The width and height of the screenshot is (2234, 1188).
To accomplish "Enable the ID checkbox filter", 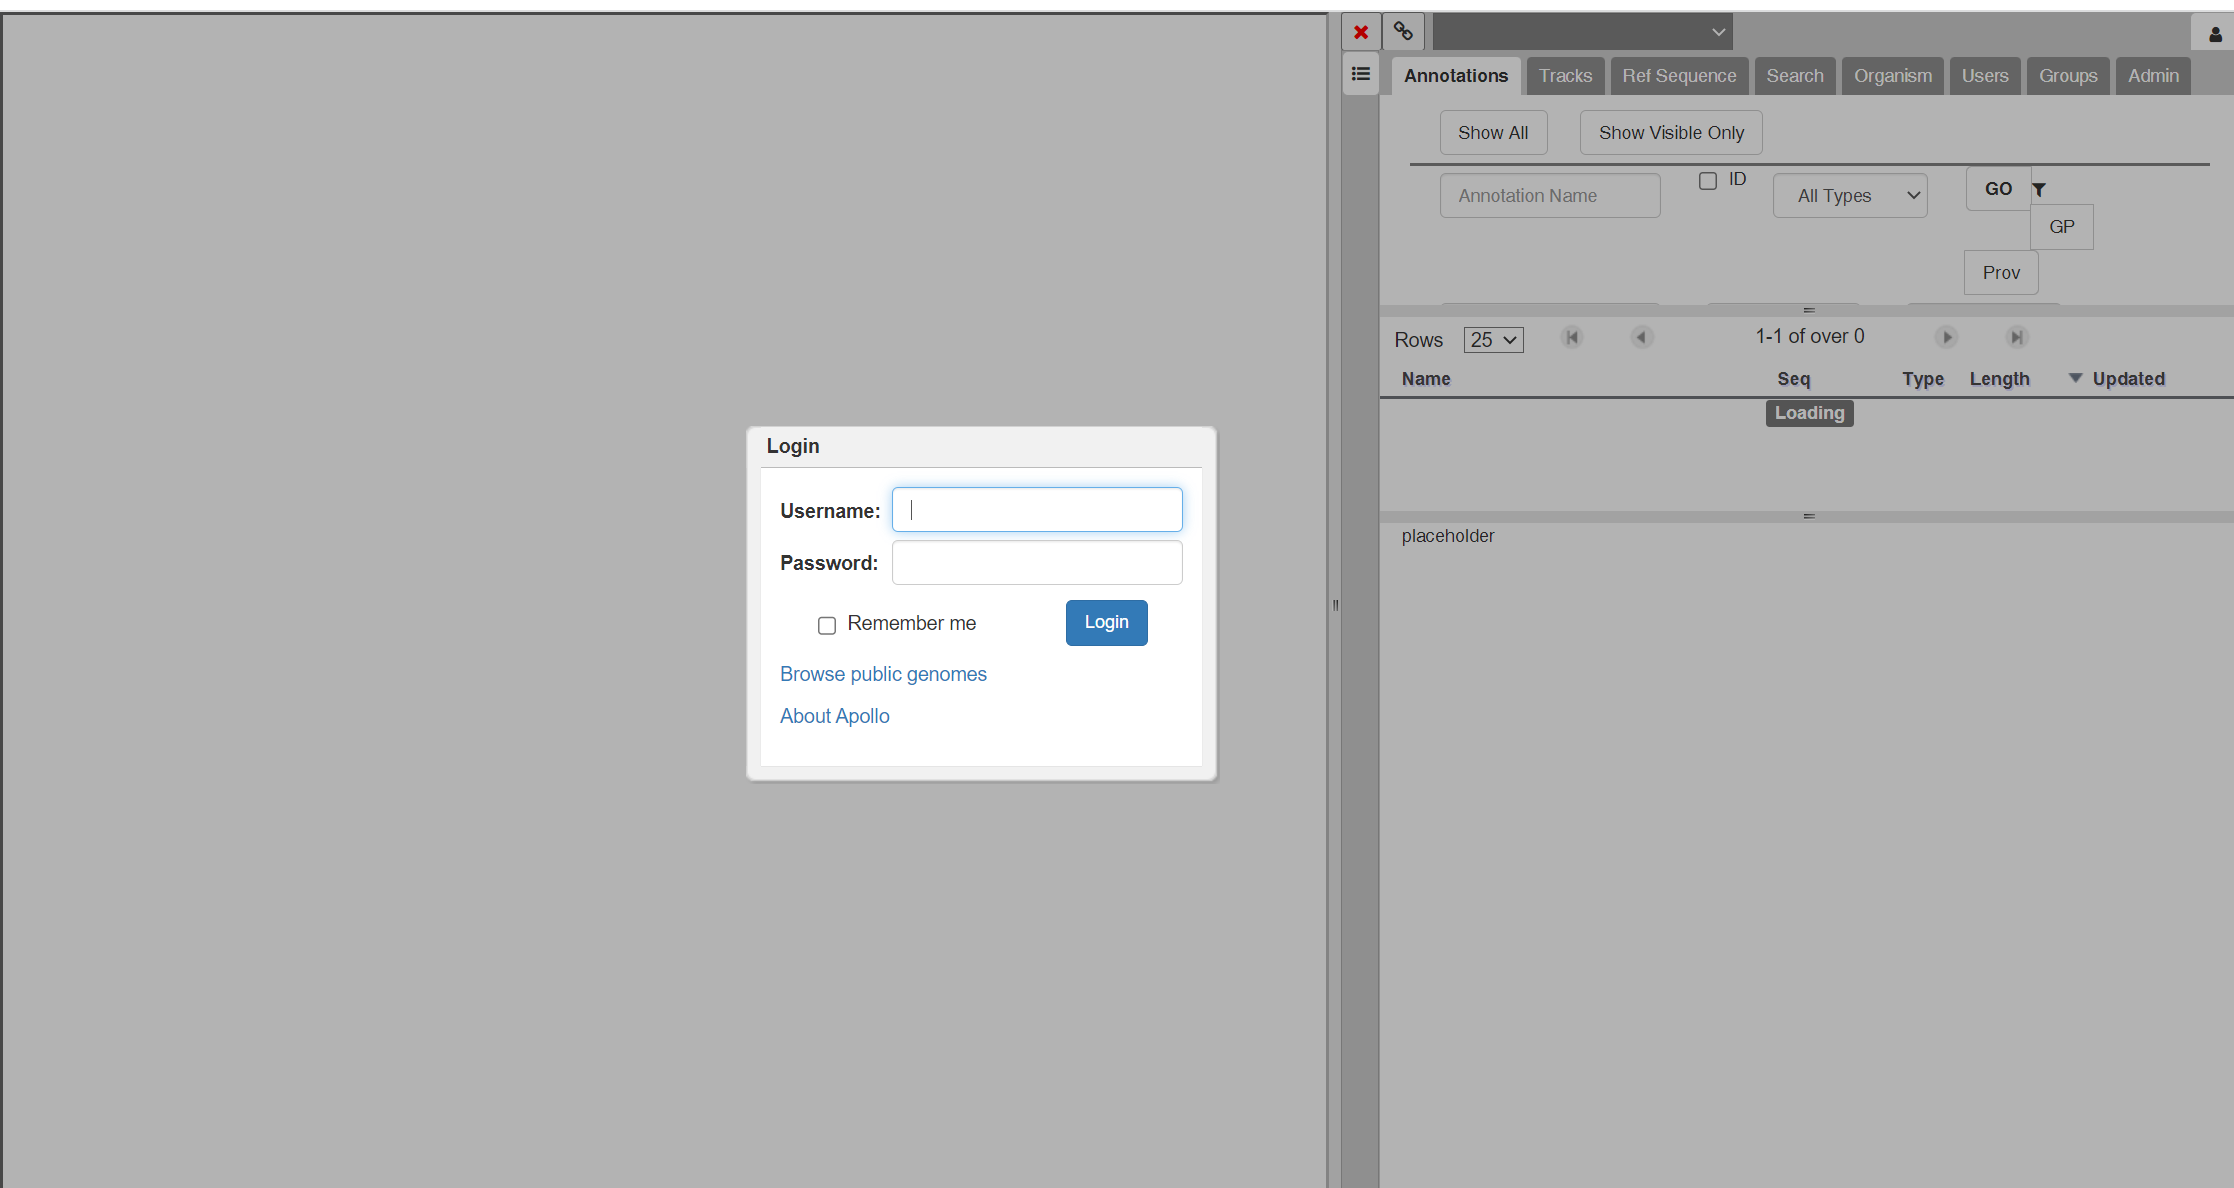I will click(x=1708, y=181).
